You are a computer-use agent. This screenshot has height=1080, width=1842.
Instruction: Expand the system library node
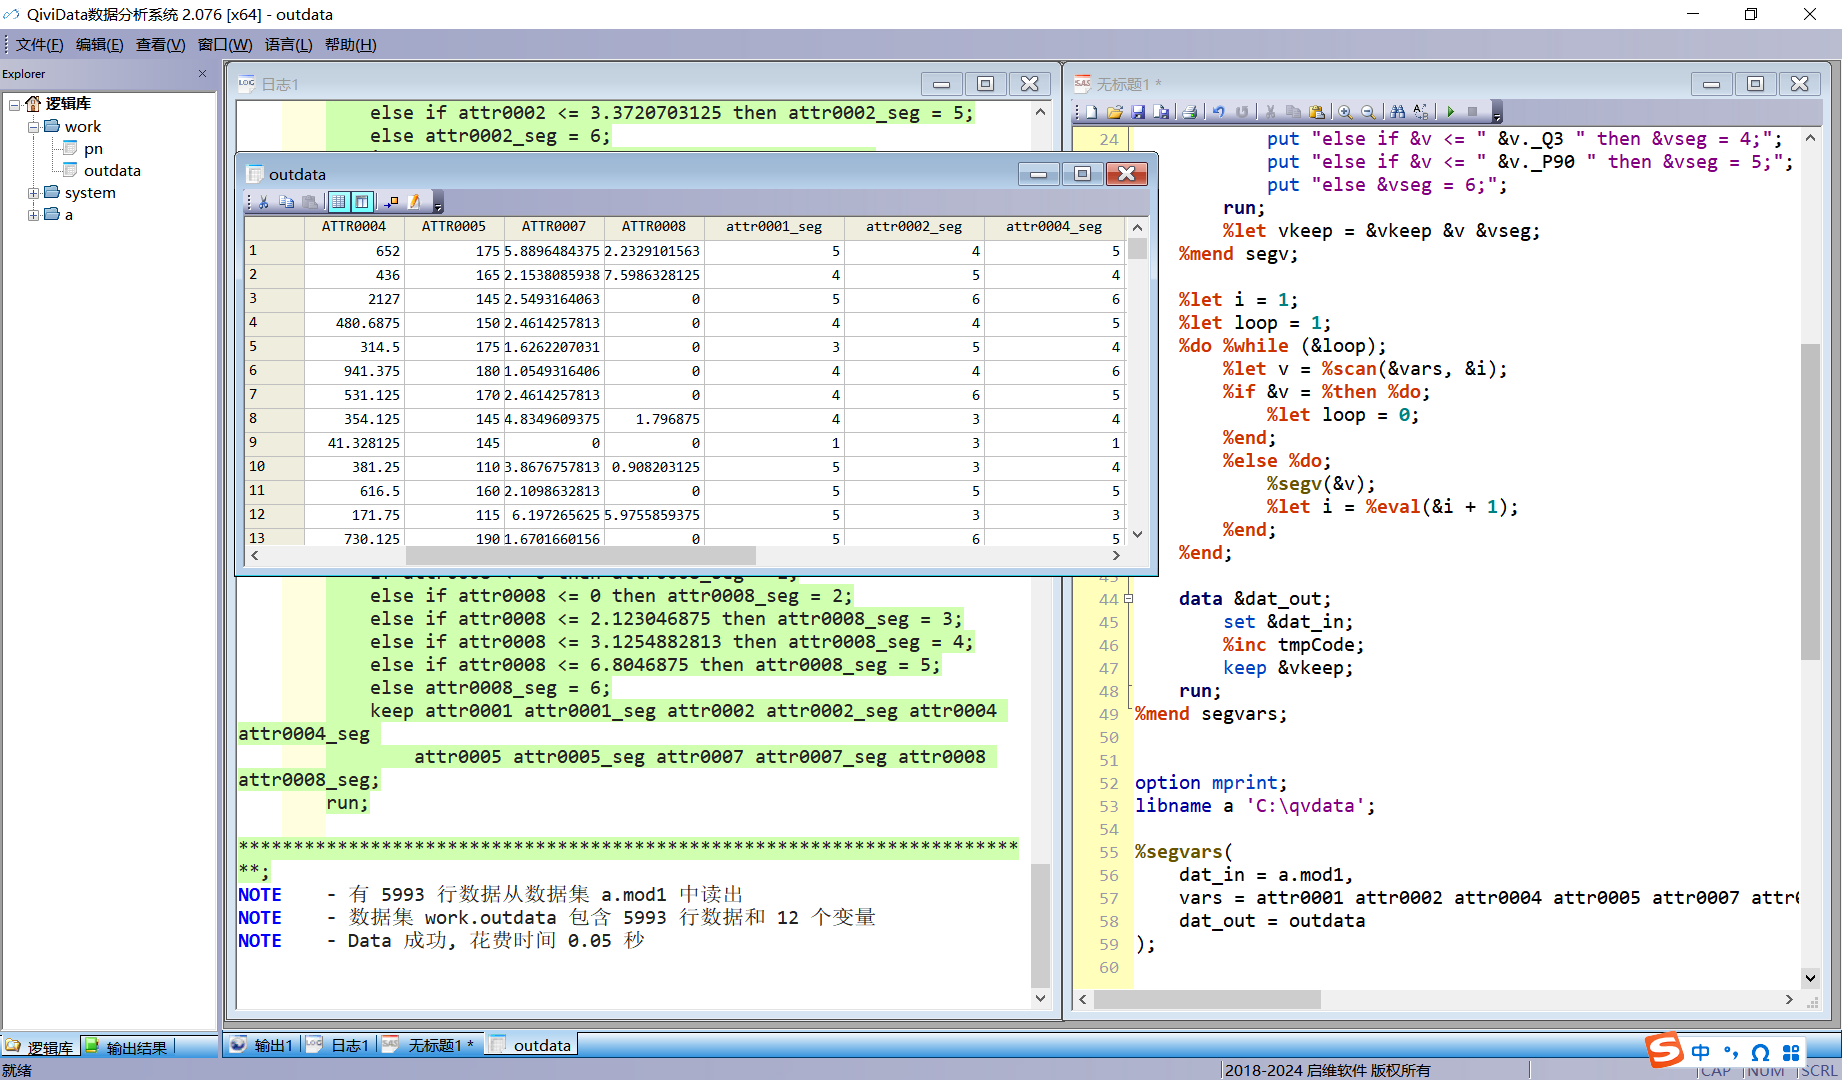pos(33,193)
